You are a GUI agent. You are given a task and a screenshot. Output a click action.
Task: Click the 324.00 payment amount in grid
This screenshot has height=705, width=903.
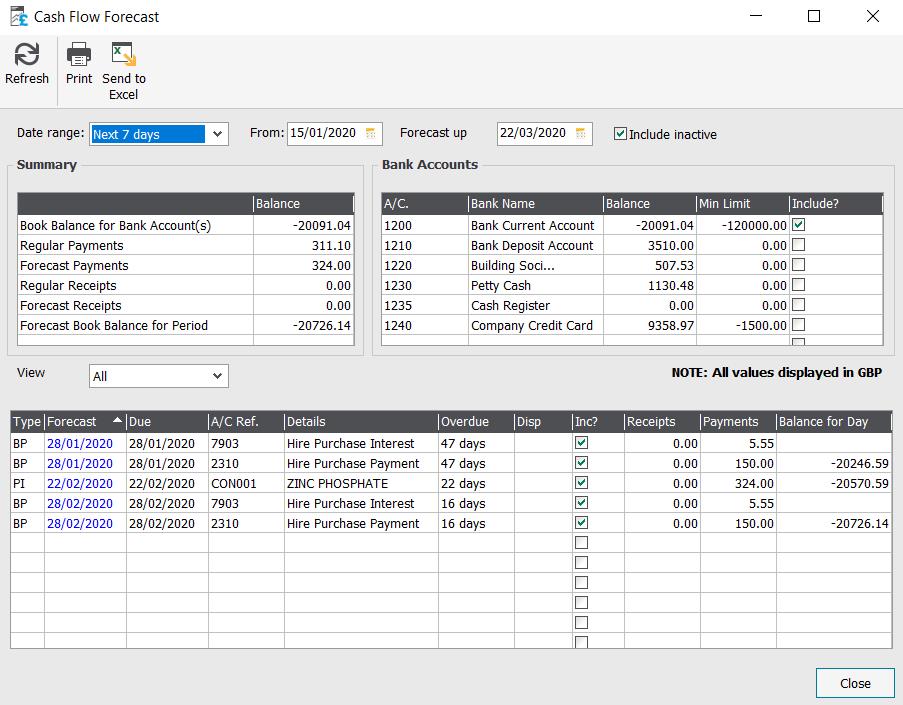[754, 483]
